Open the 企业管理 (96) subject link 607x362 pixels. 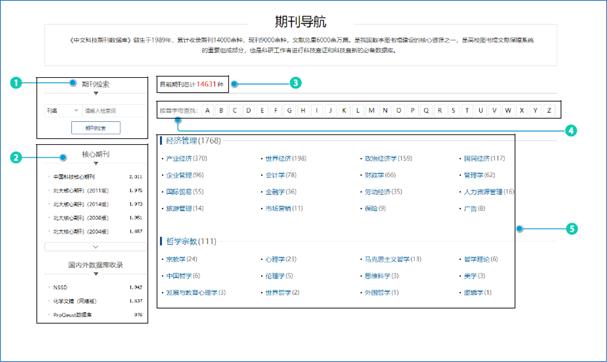point(185,175)
